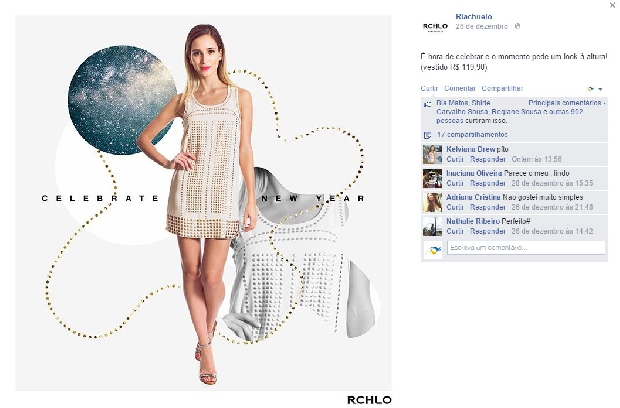620x408 pixels.
Task: Click the Celebrate New Year photo
Action: [x=203, y=203]
